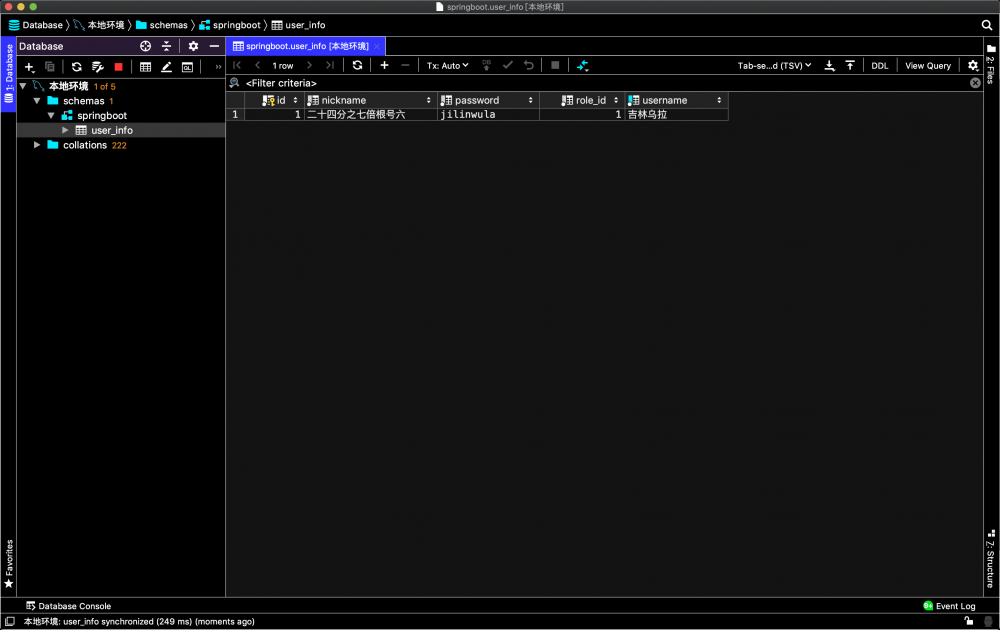Open the Z: Structure side tab
The height and width of the screenshot is (630, 1000).
(x=991, y=559)
